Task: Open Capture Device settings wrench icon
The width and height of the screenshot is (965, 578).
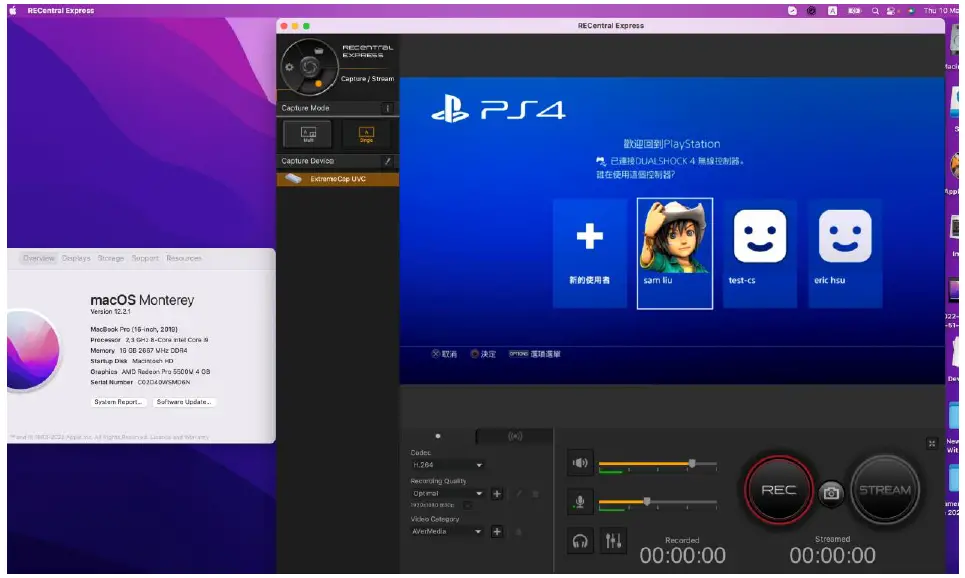Action: point(387,161)
